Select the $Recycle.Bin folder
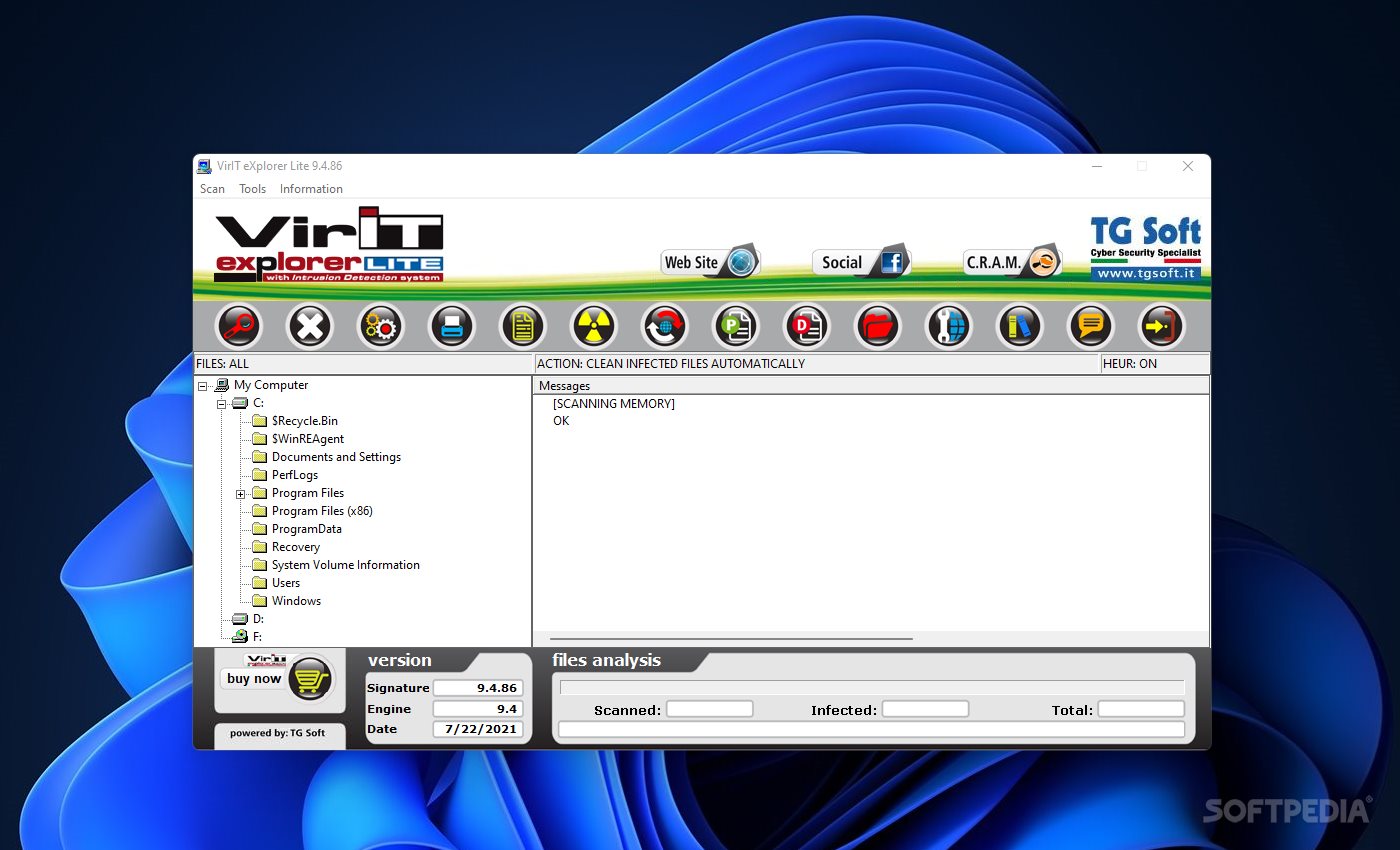 tap(305, 421)
